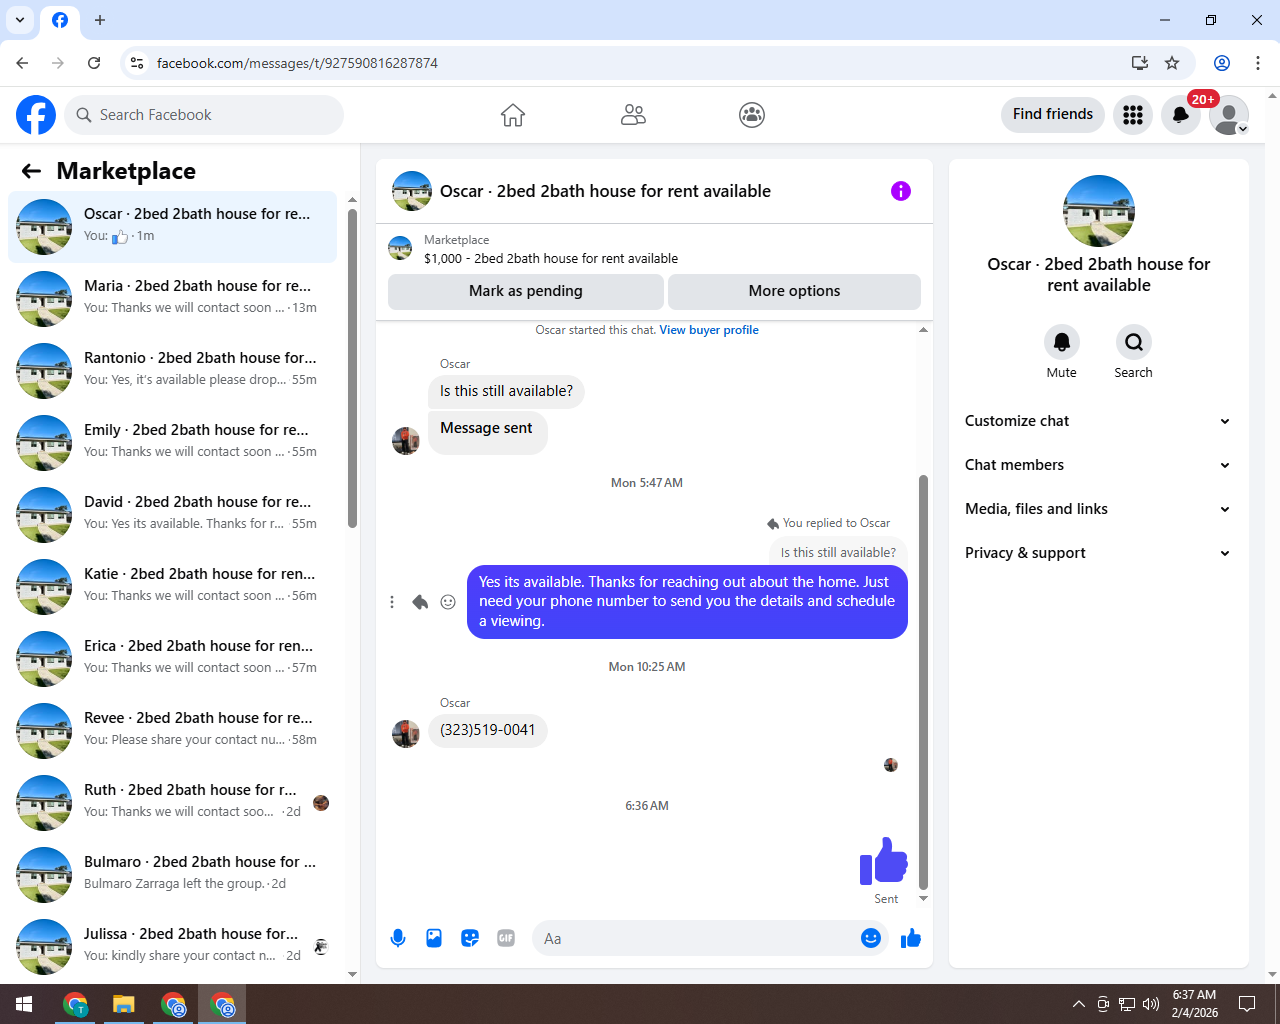Screen dimensions: 1280x1024
Task: Open the Facebook logo home link
Action: 36,115
